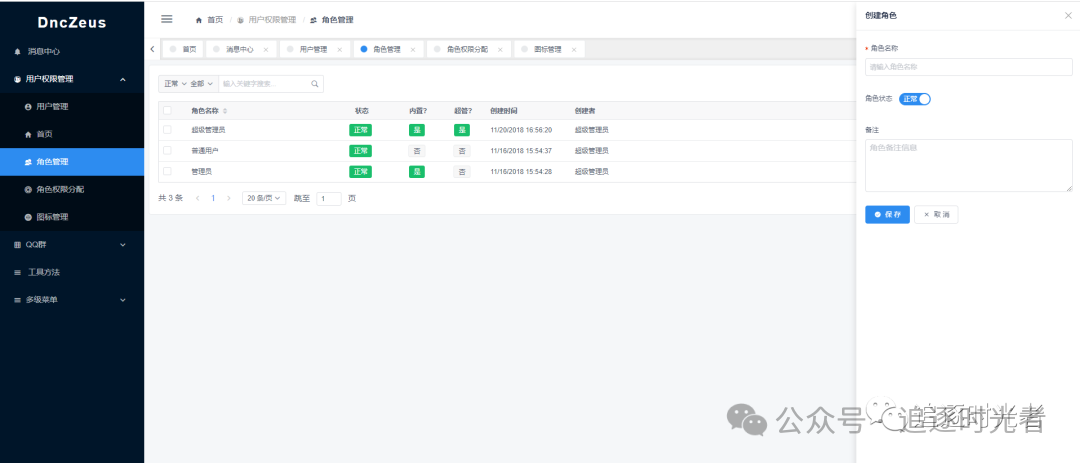Viewport: 1080px width, 463px height.
Task: Click the 管理员 role name cell
Action: click(x=201, y=171)
